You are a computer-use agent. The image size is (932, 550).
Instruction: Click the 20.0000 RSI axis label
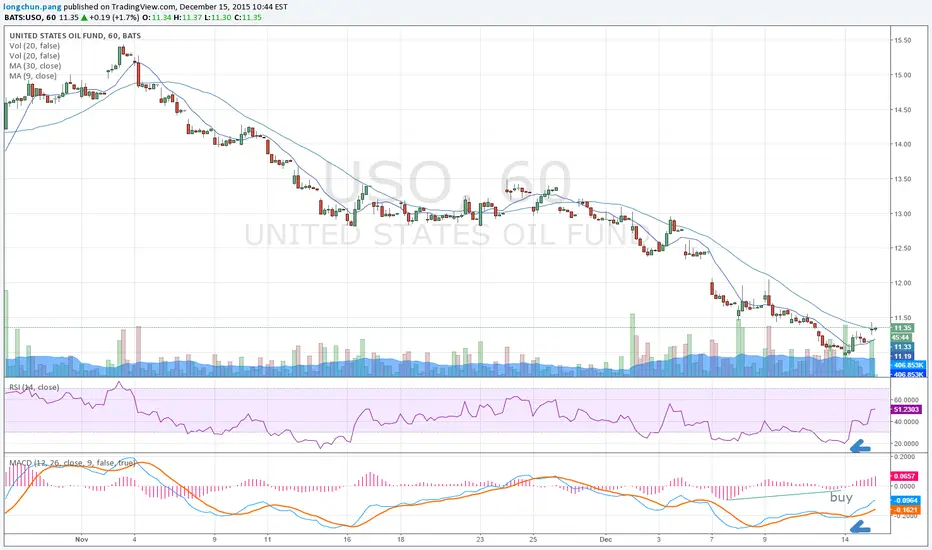click(x=906, y=444)
